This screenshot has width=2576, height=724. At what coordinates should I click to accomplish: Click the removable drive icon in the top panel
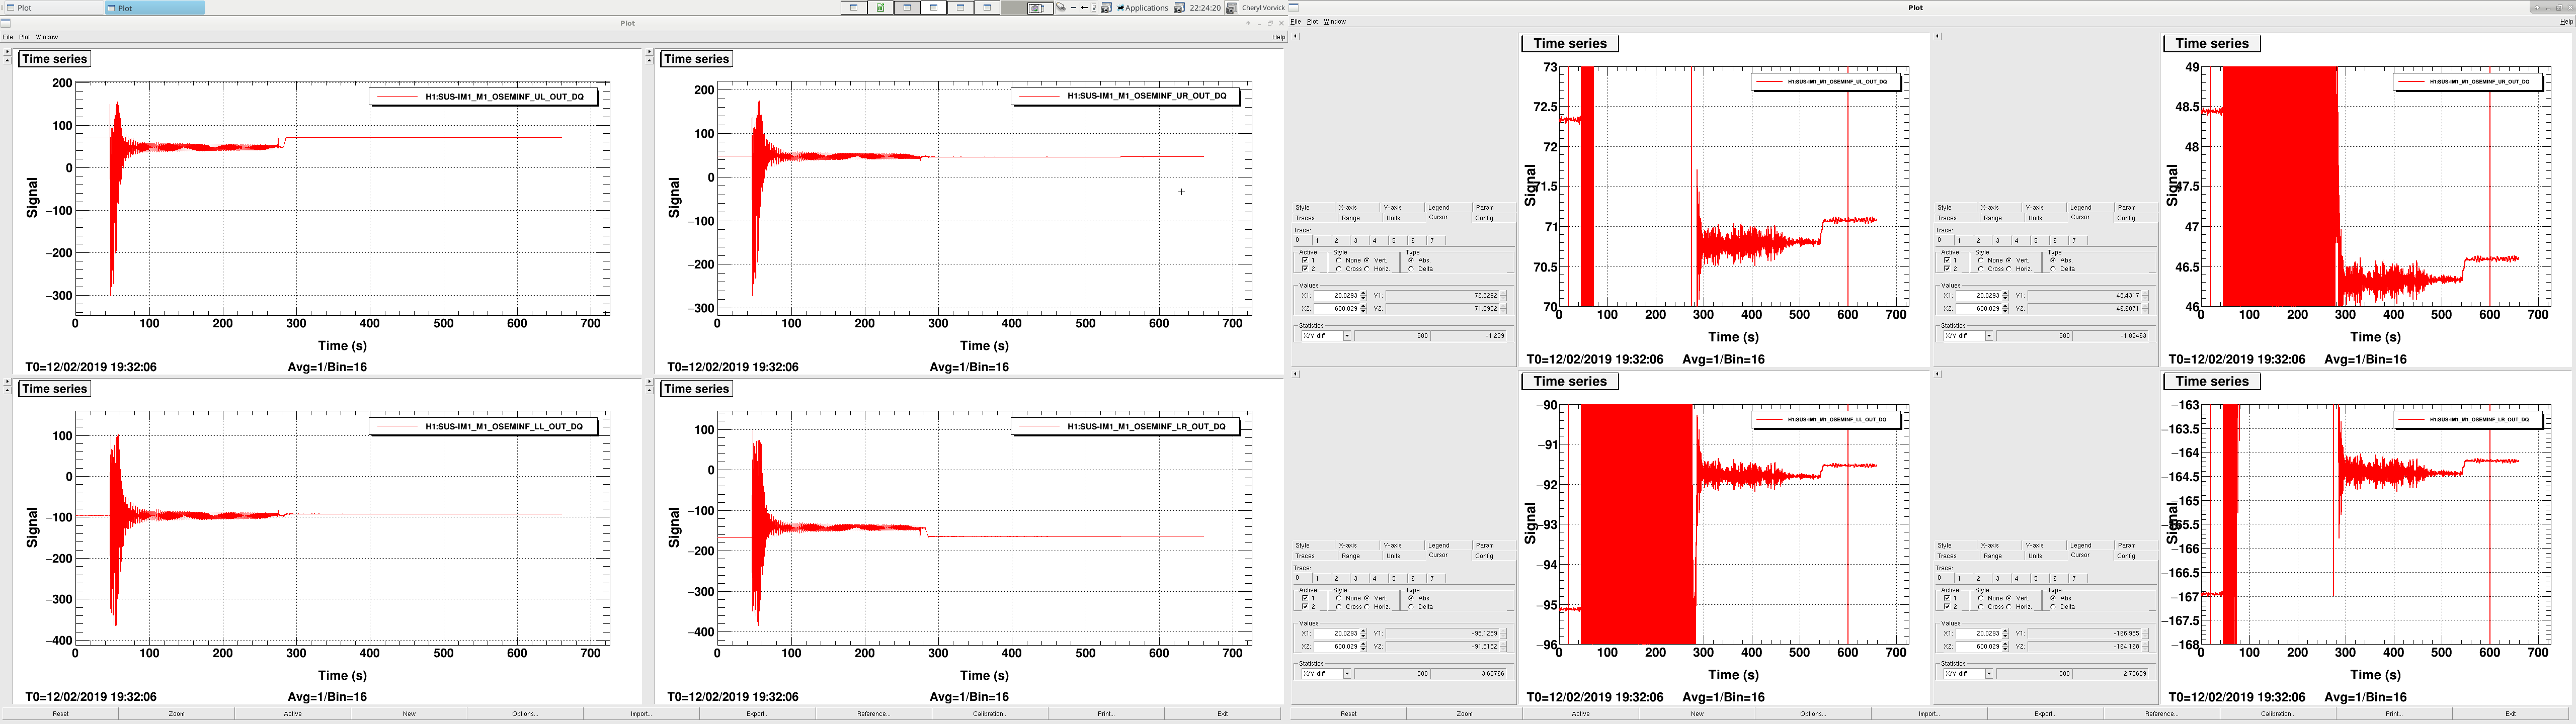pos(1061,7)
